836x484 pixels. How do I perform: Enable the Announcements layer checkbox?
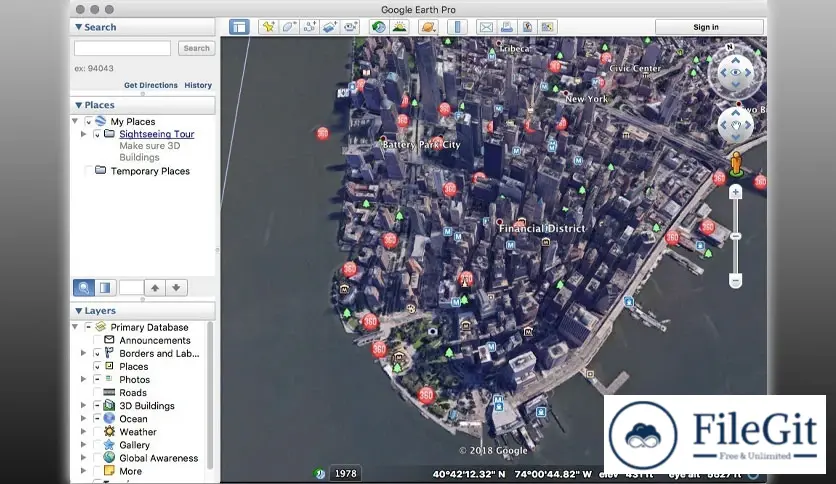tap(97, 340)
